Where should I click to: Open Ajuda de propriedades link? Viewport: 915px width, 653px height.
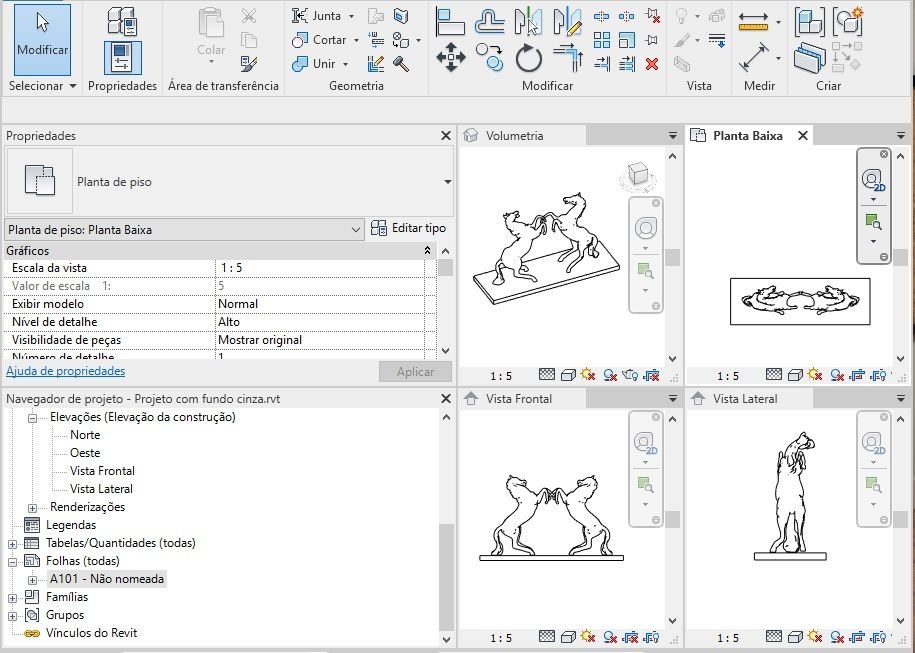(x=65, y=371)
